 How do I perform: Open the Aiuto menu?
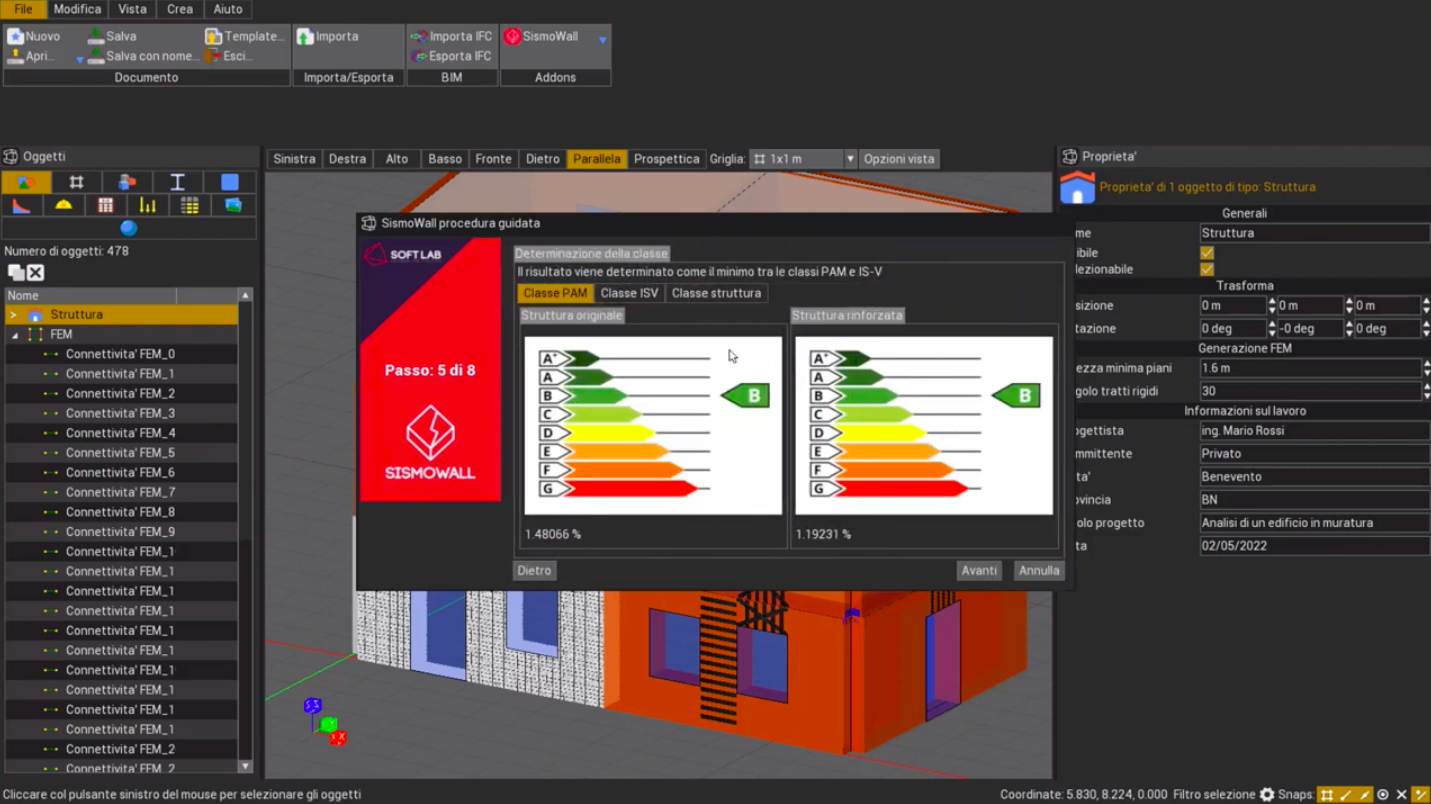pyautogui.click(x=228, y=9)
